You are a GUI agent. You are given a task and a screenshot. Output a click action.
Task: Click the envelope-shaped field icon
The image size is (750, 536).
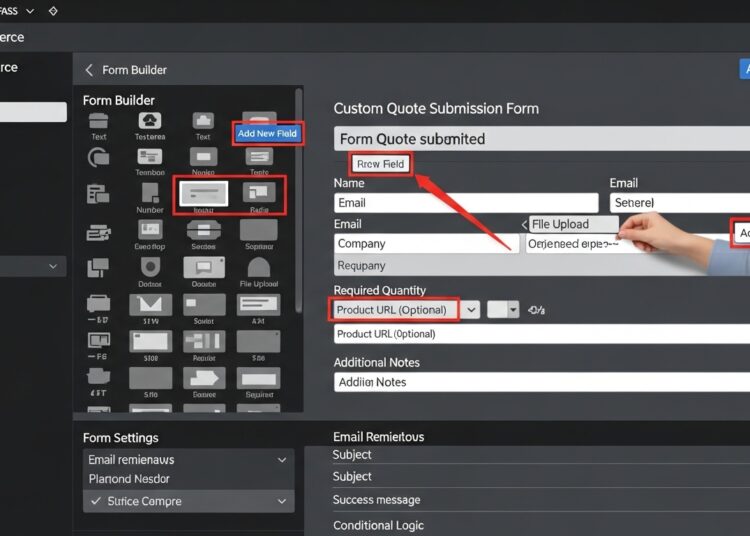[x=149, y=304]
